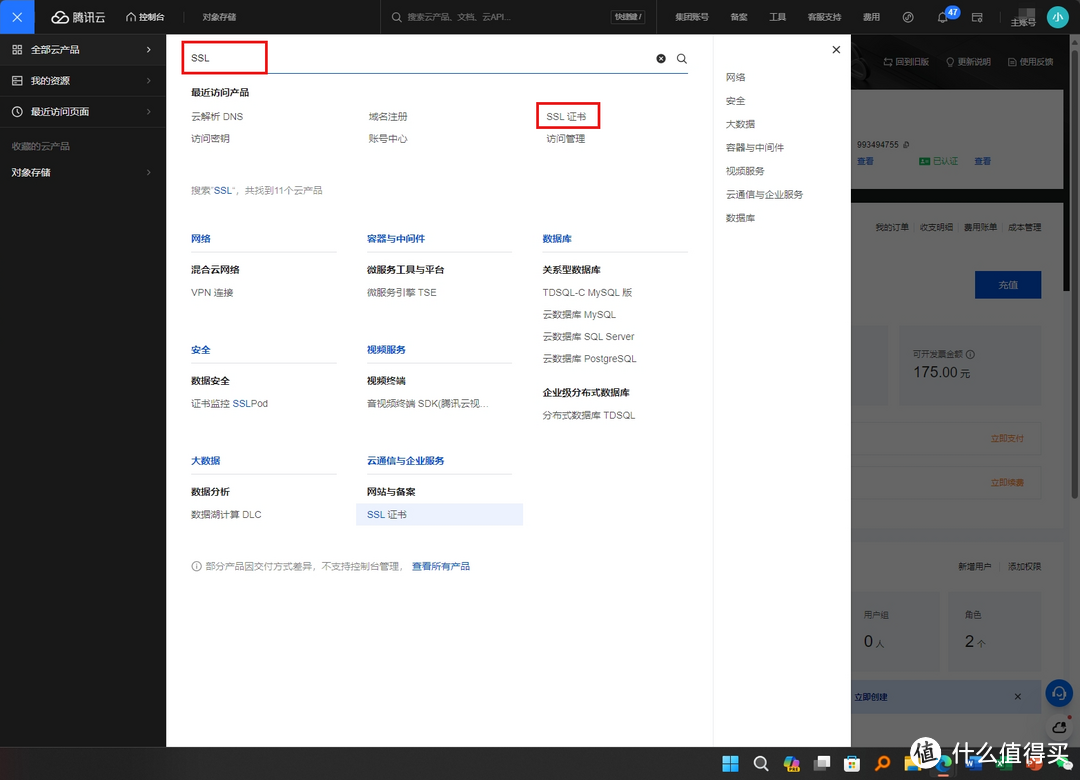
Task: Click the 充值 recharge button
Action: 1008,285
